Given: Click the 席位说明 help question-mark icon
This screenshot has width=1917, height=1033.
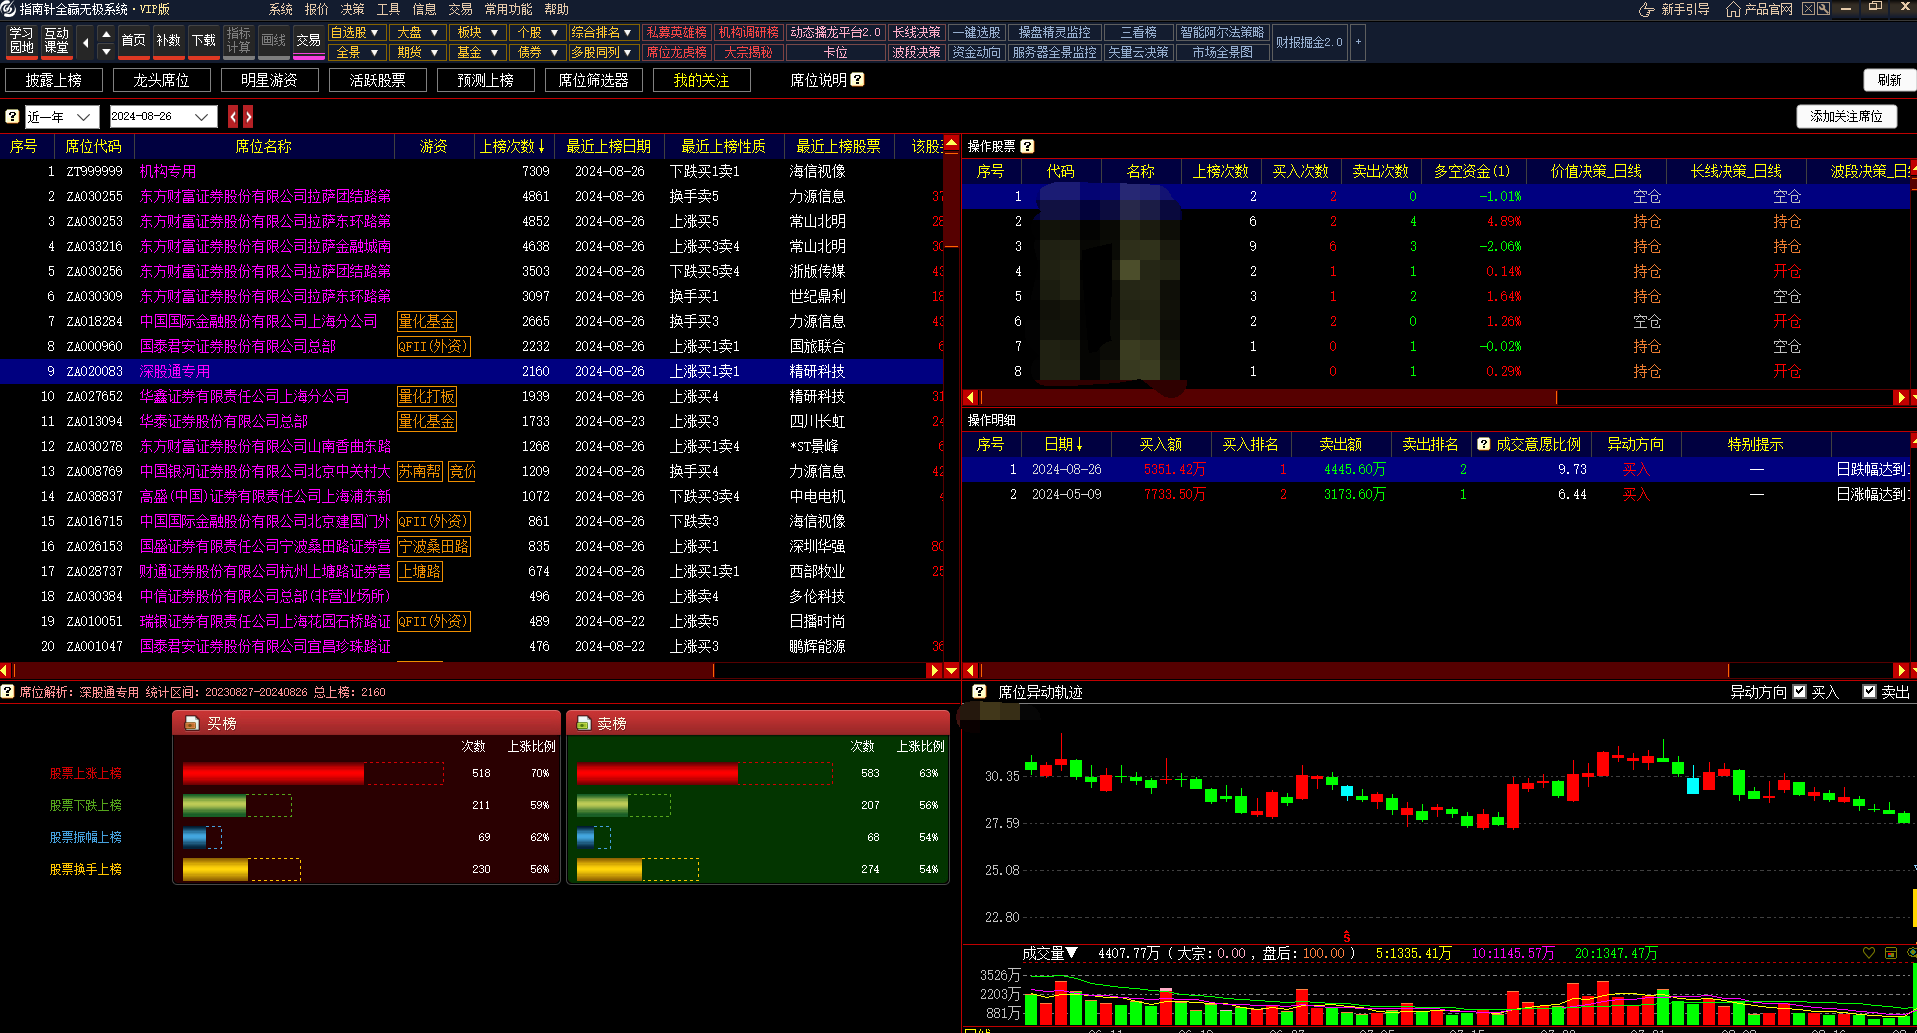Looking at the screenshot, I should pyautogui.click(x=857, y=80).
